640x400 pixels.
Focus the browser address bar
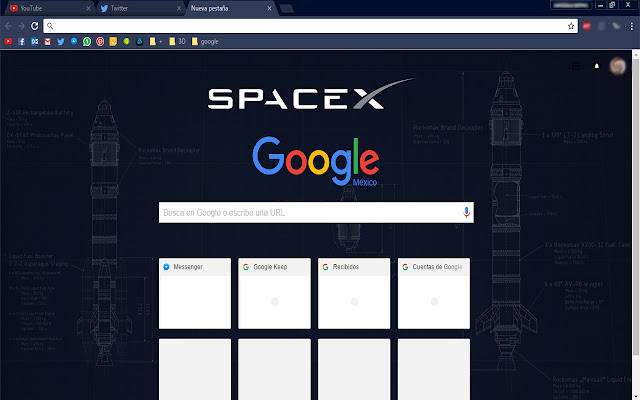310,26
